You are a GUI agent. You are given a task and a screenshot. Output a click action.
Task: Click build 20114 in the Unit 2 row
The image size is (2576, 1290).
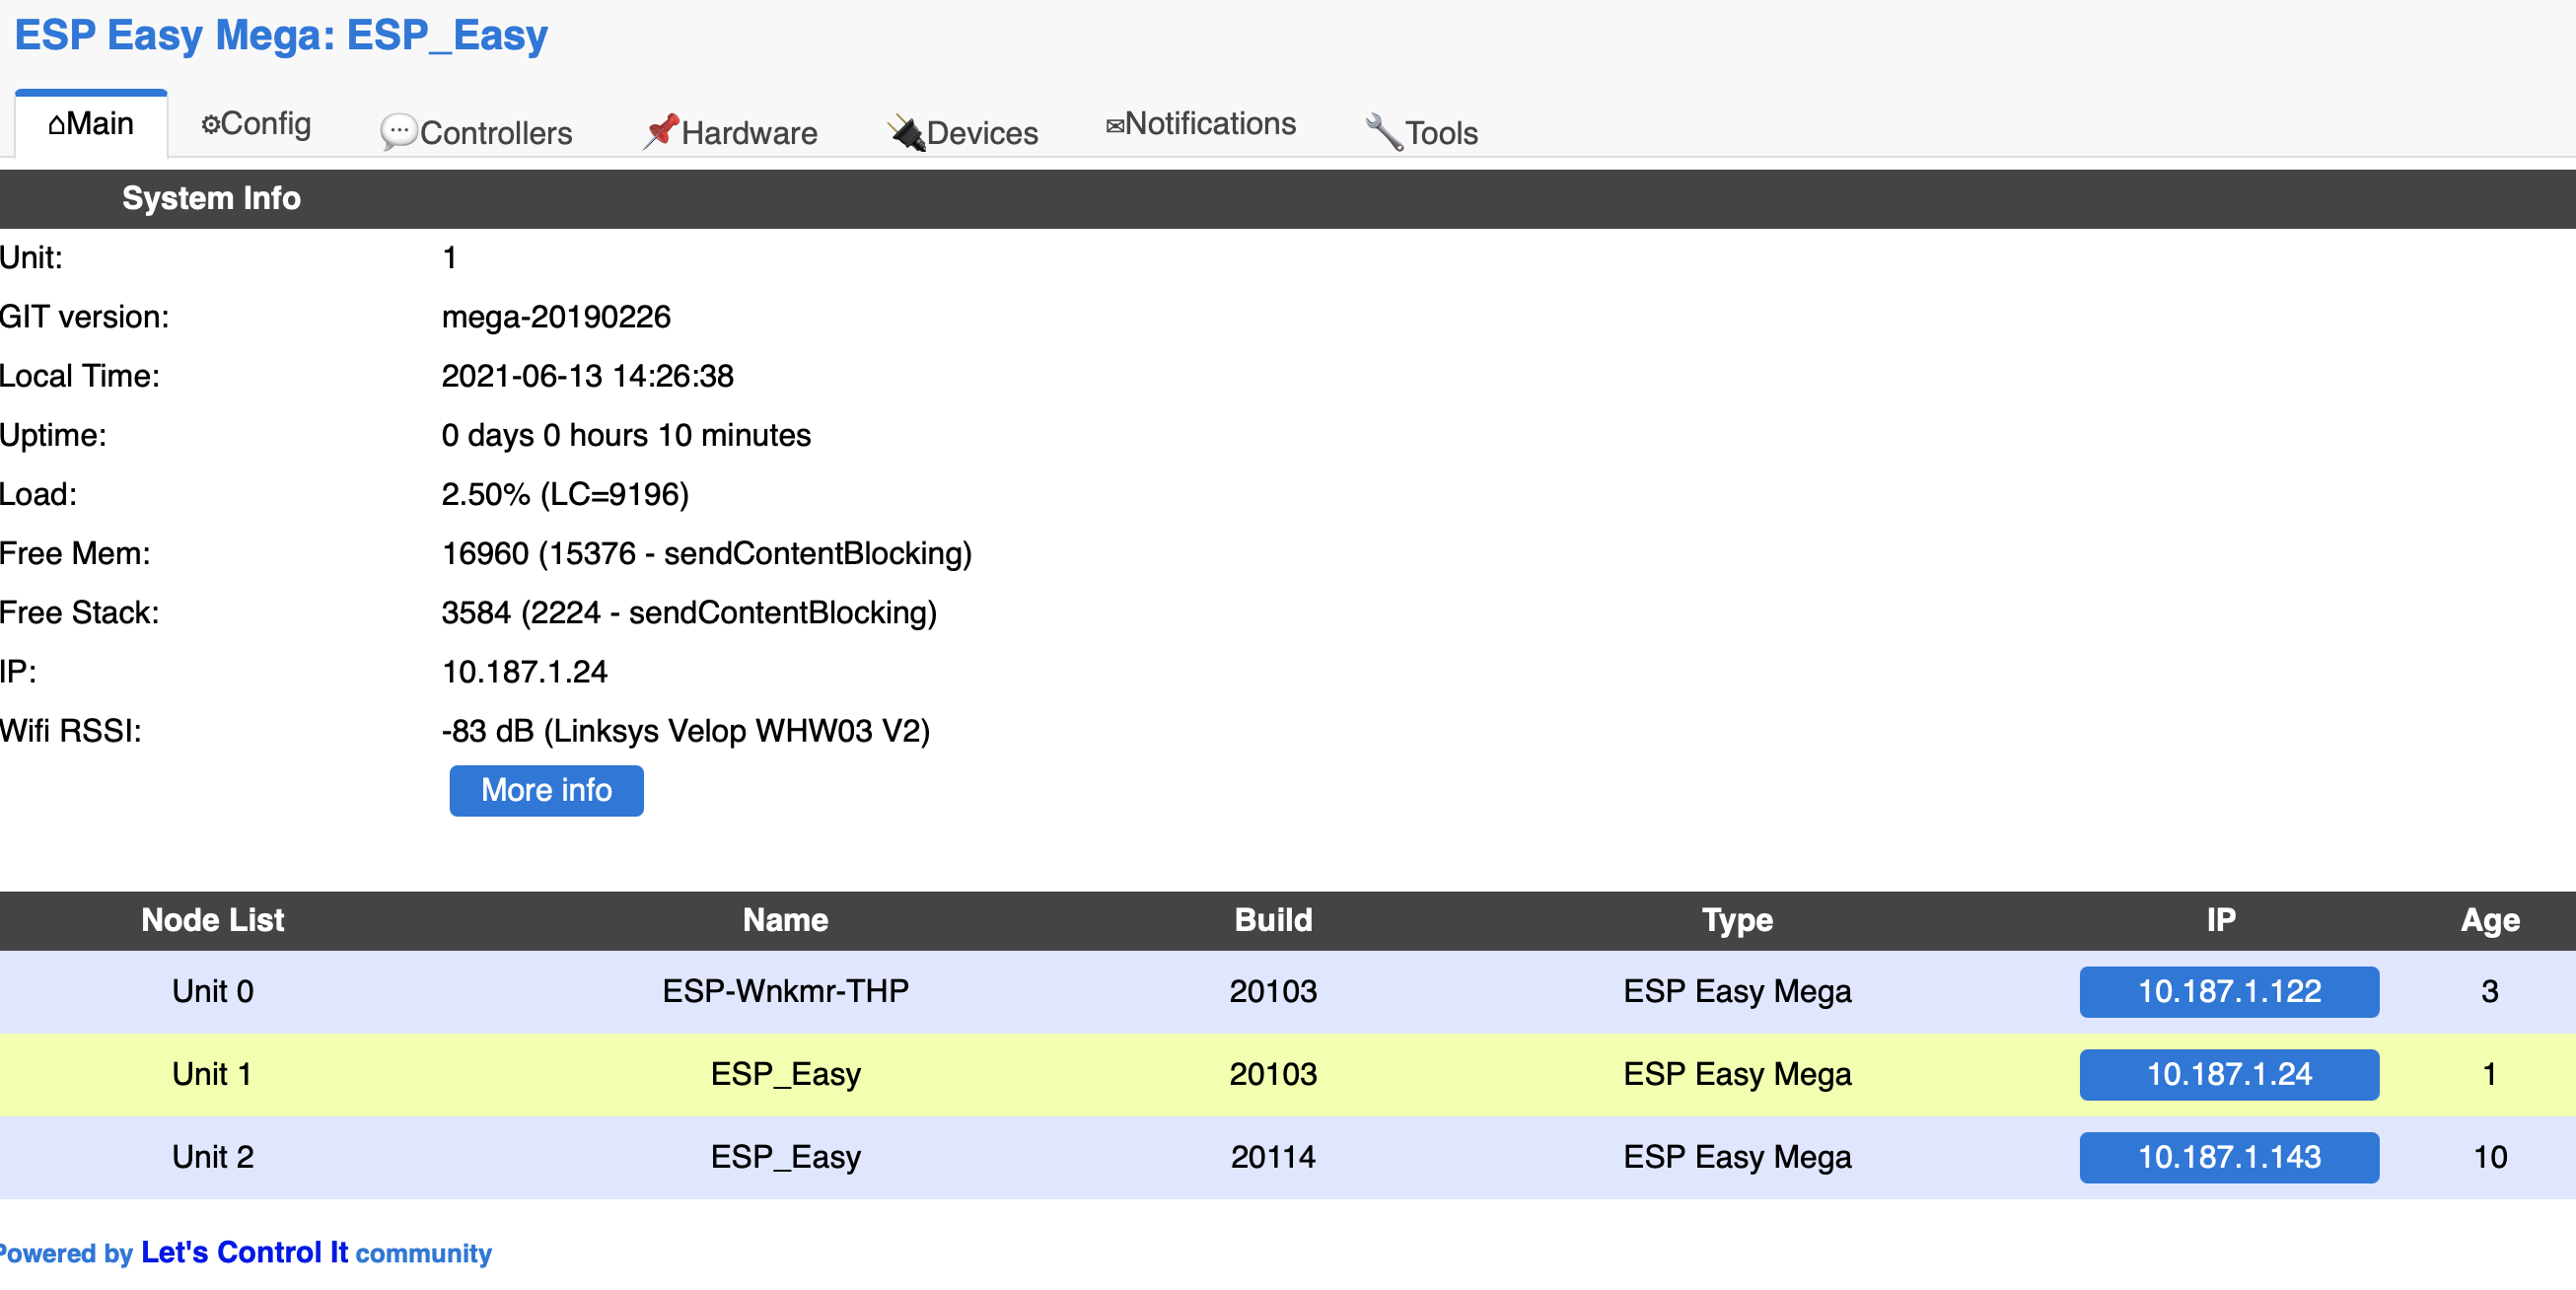coord(1273,1157)
